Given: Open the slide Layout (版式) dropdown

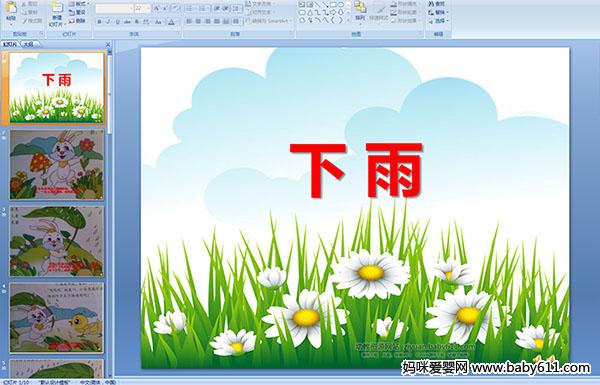Looking at the screenshot, I should [x=78, y=4].
